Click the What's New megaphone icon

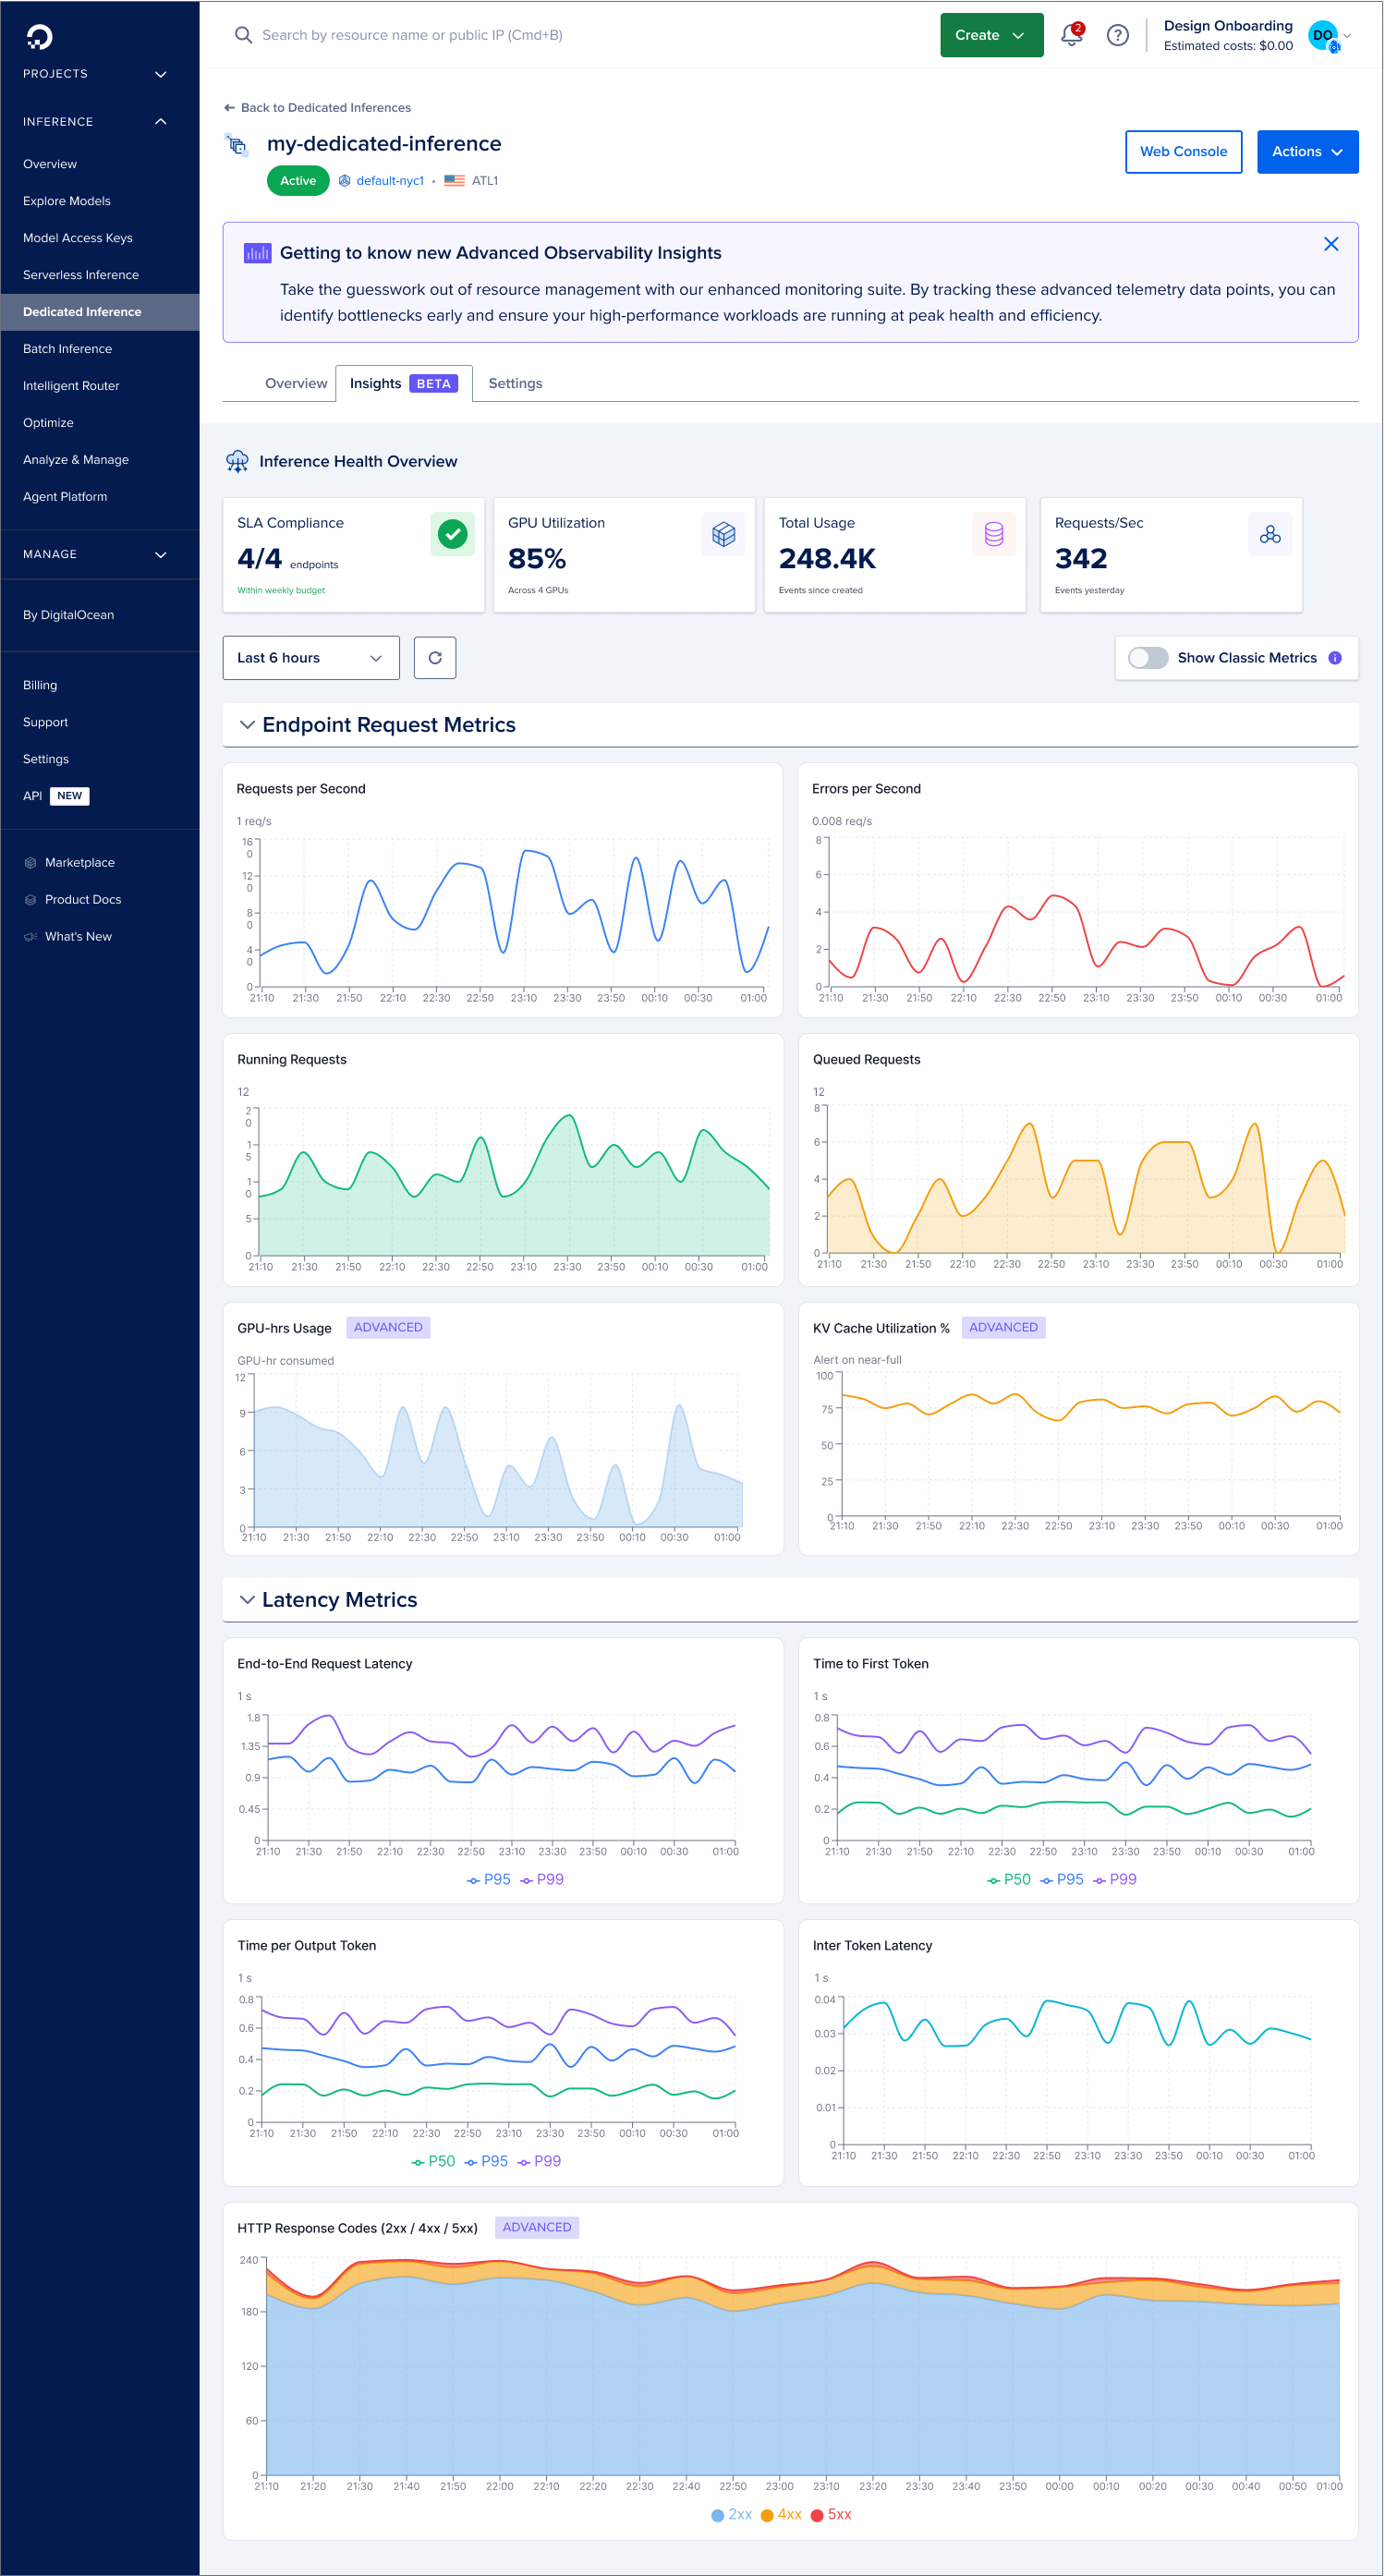pos(31,937)
